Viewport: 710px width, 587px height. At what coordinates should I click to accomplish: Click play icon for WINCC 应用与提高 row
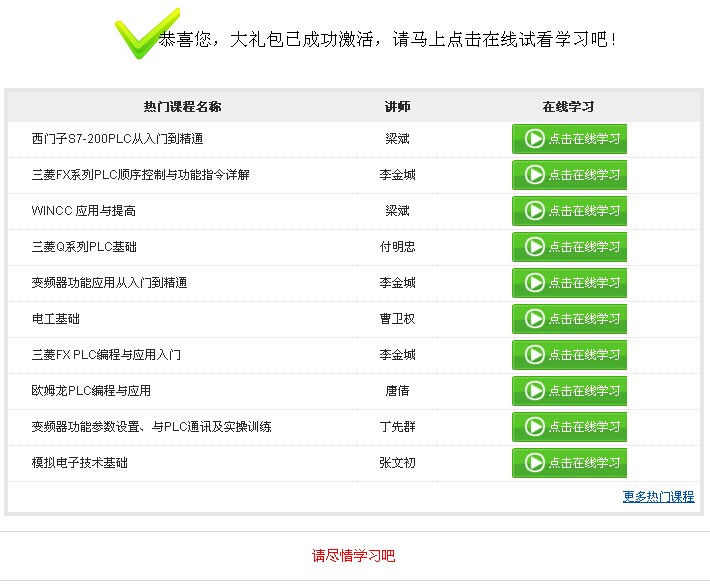(x=535, y=211)
